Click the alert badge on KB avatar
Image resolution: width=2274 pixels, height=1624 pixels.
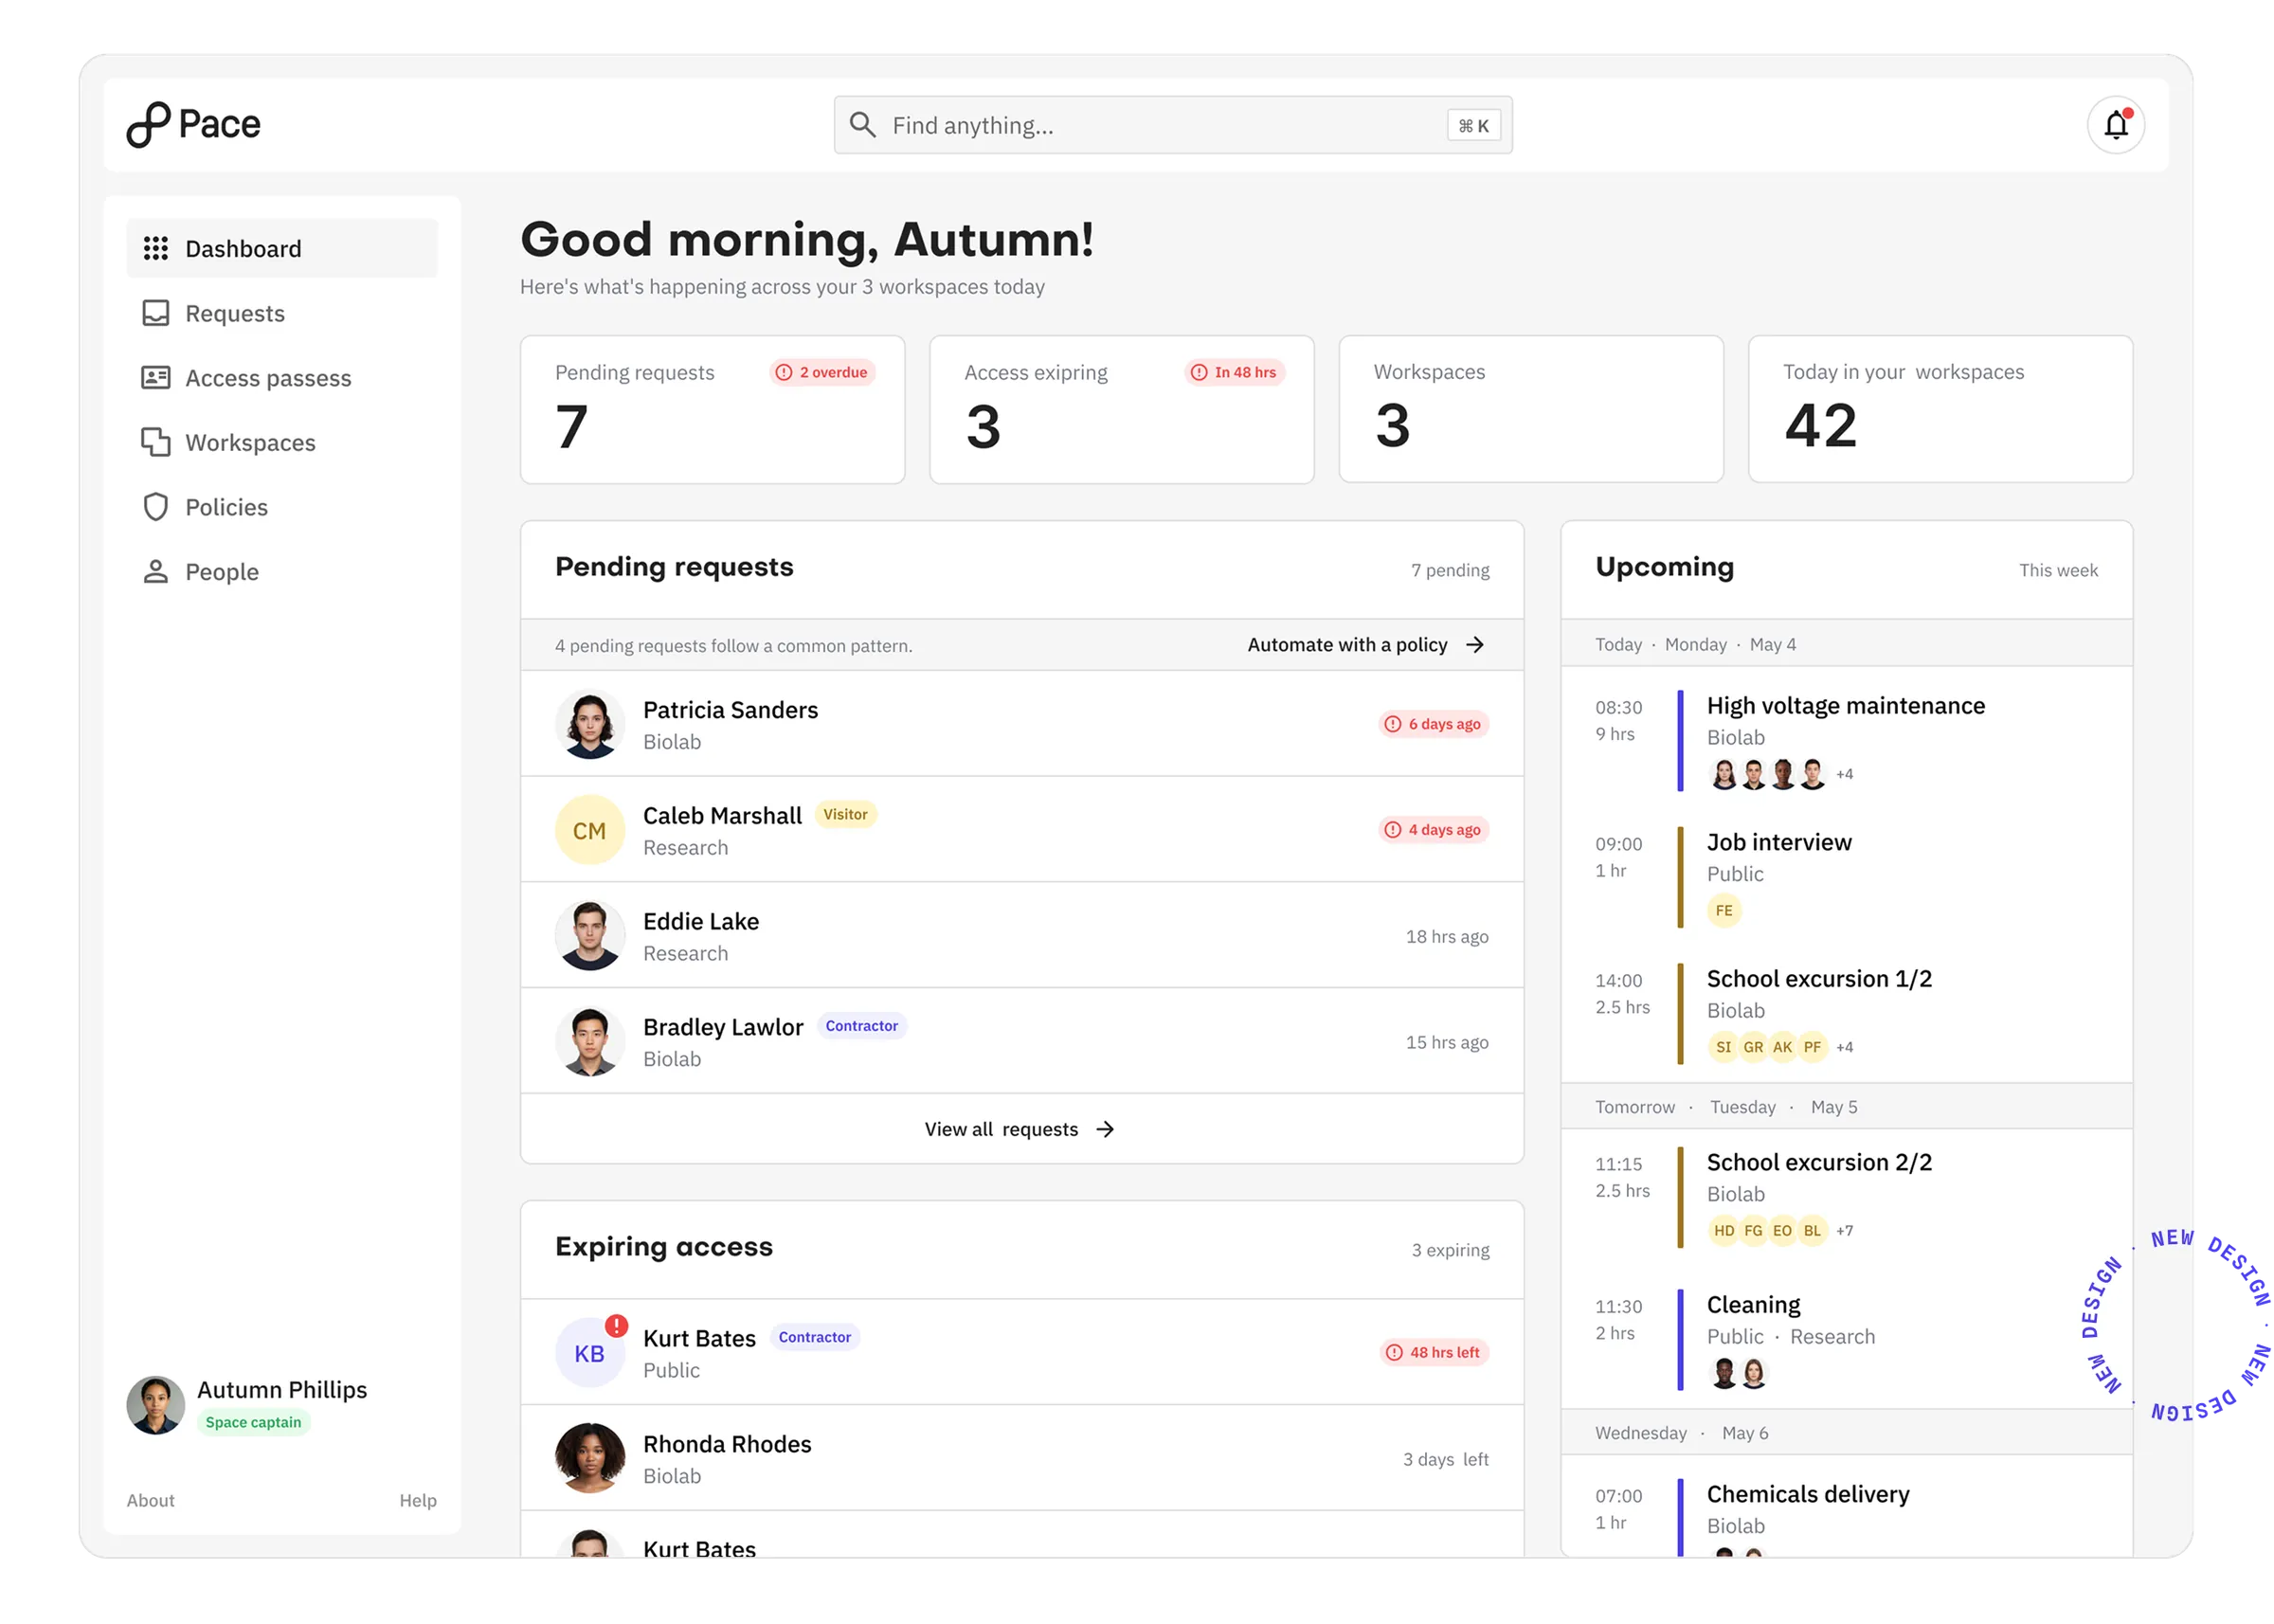616,1326
